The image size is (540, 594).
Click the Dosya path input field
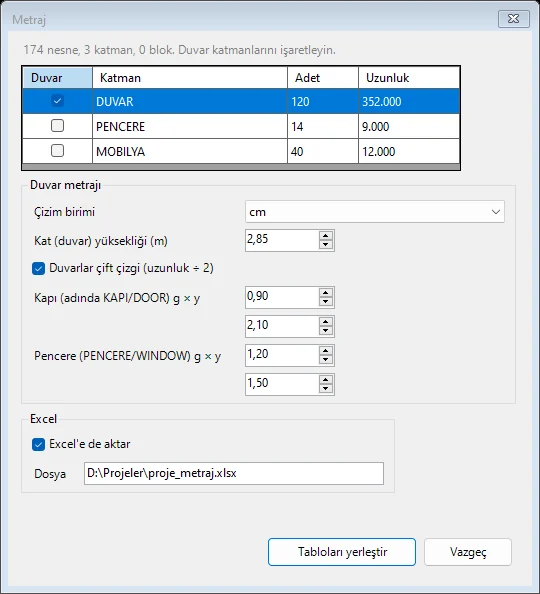click(x=234, y=474)
